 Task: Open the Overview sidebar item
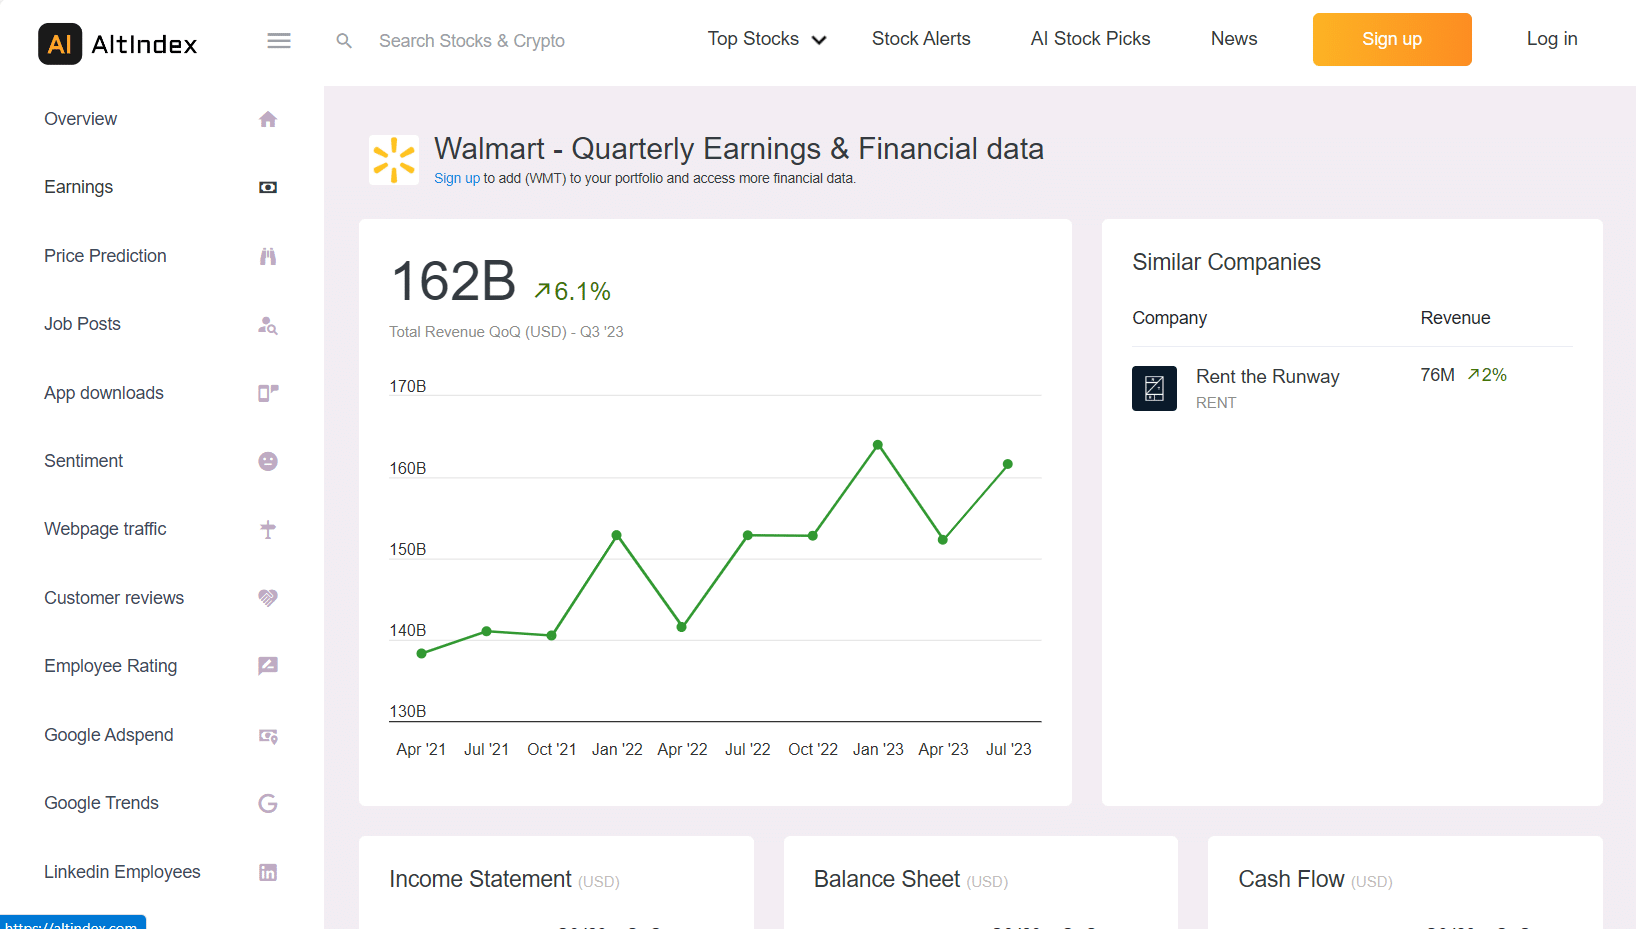click(80, 119)
